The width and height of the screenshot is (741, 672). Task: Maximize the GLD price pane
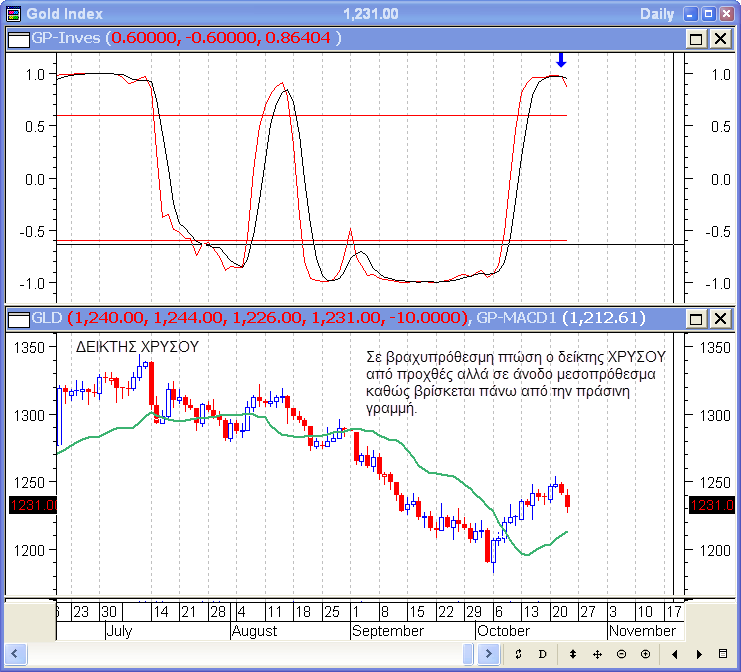pyautogui.click(x=696, y=319)
